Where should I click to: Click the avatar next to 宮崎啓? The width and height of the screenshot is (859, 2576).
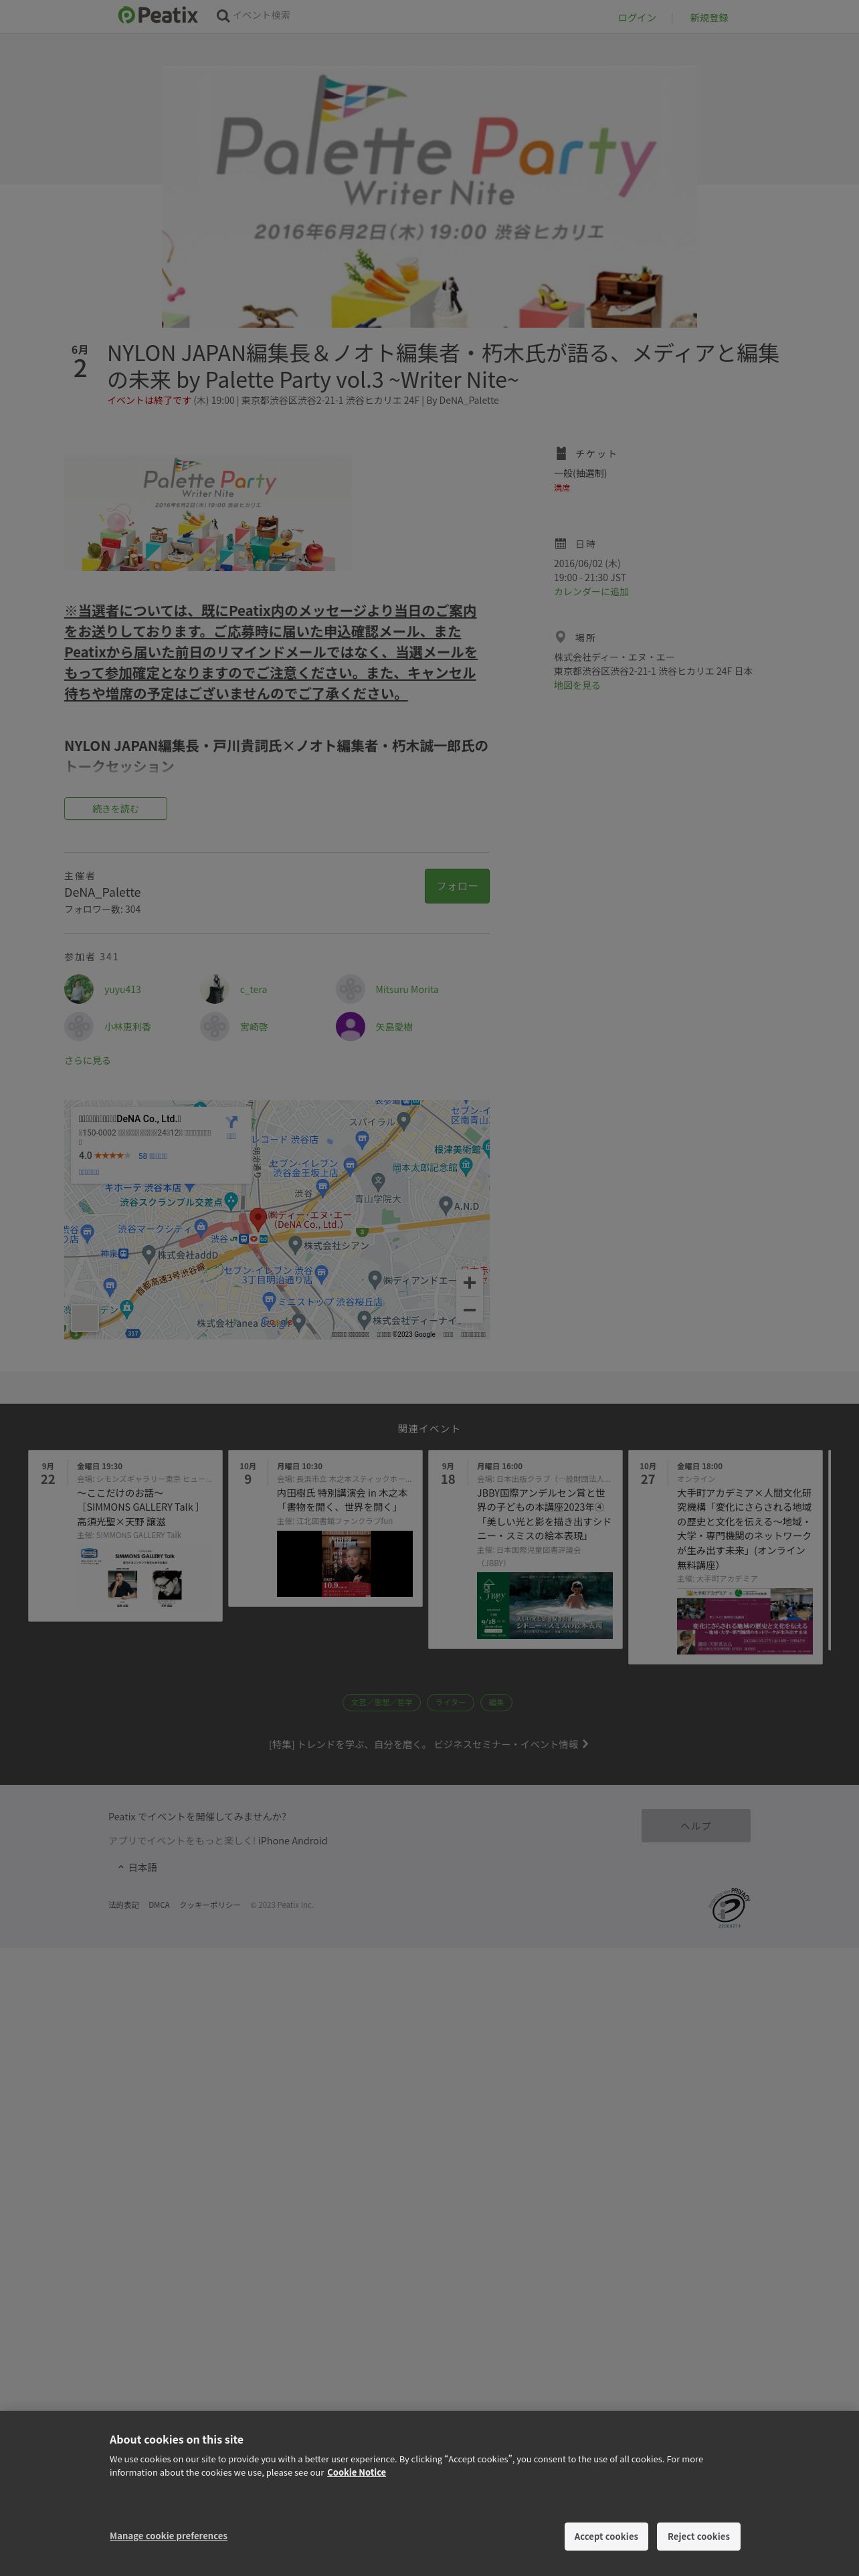214,1026
